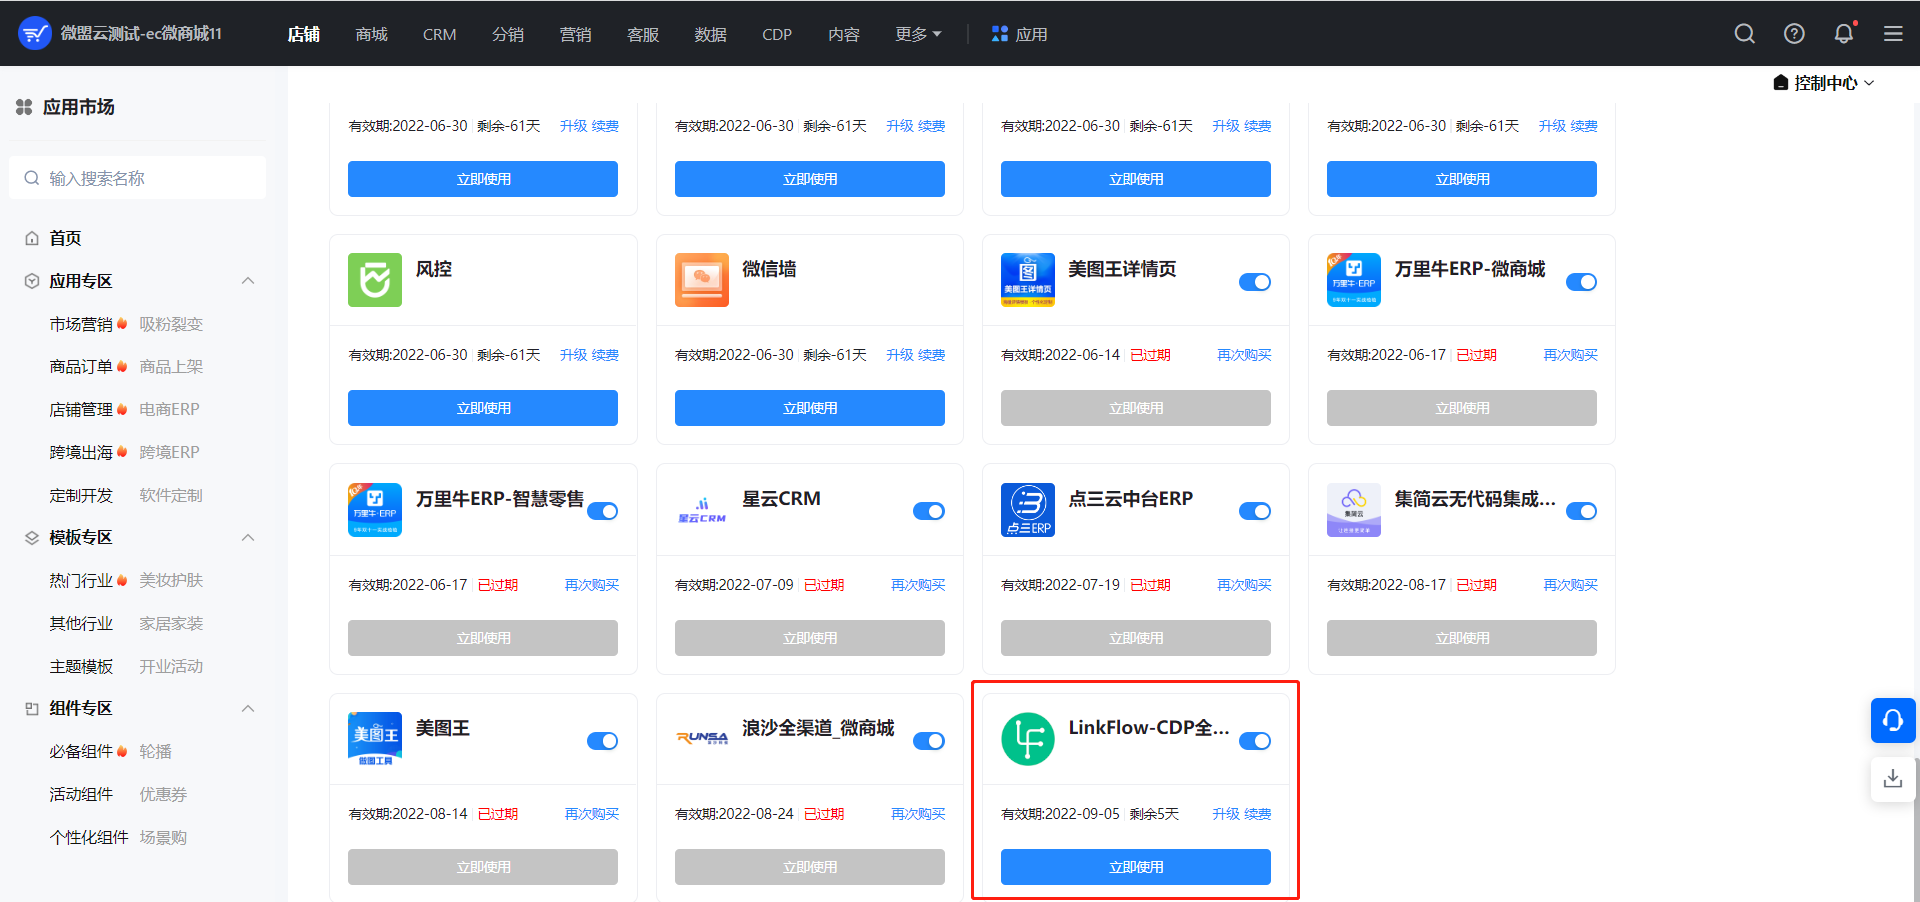Open the CDP menu
Viewport: 1920px width, 902px height.
click(x=777, y=34)
